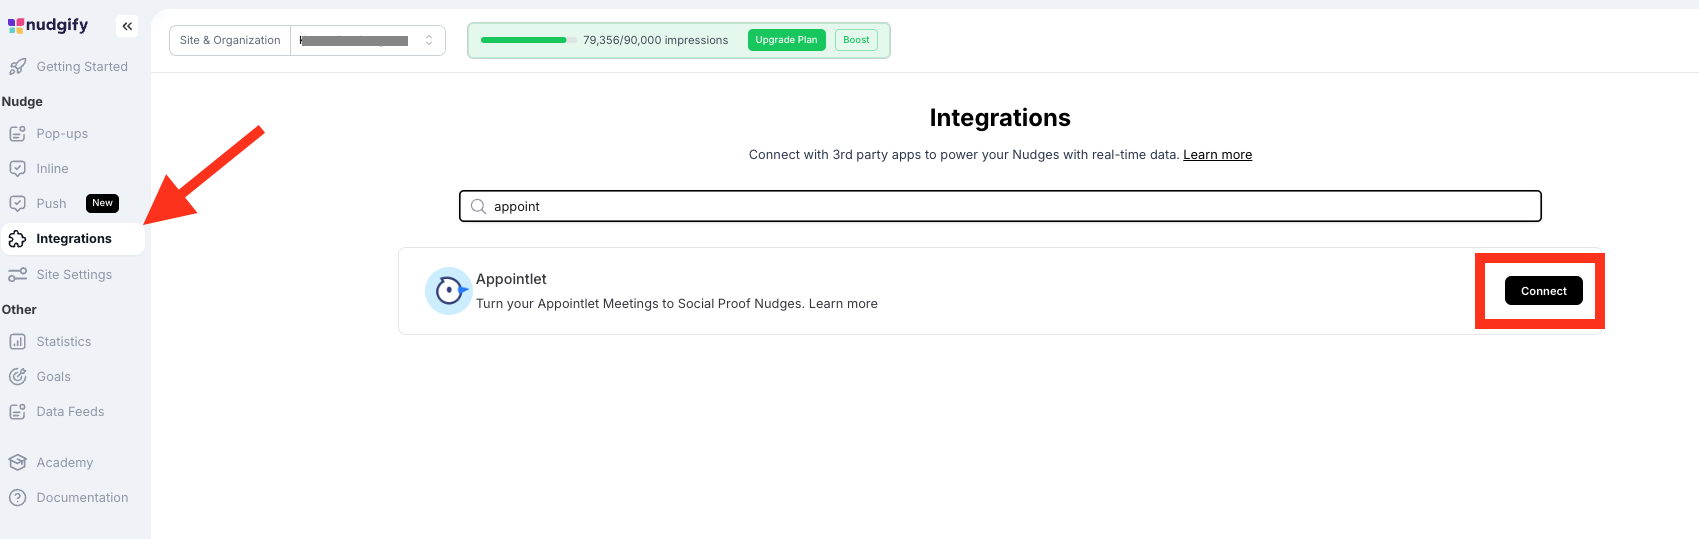Open Site Settings
The image size is (1699, 539).
[73, 275]
